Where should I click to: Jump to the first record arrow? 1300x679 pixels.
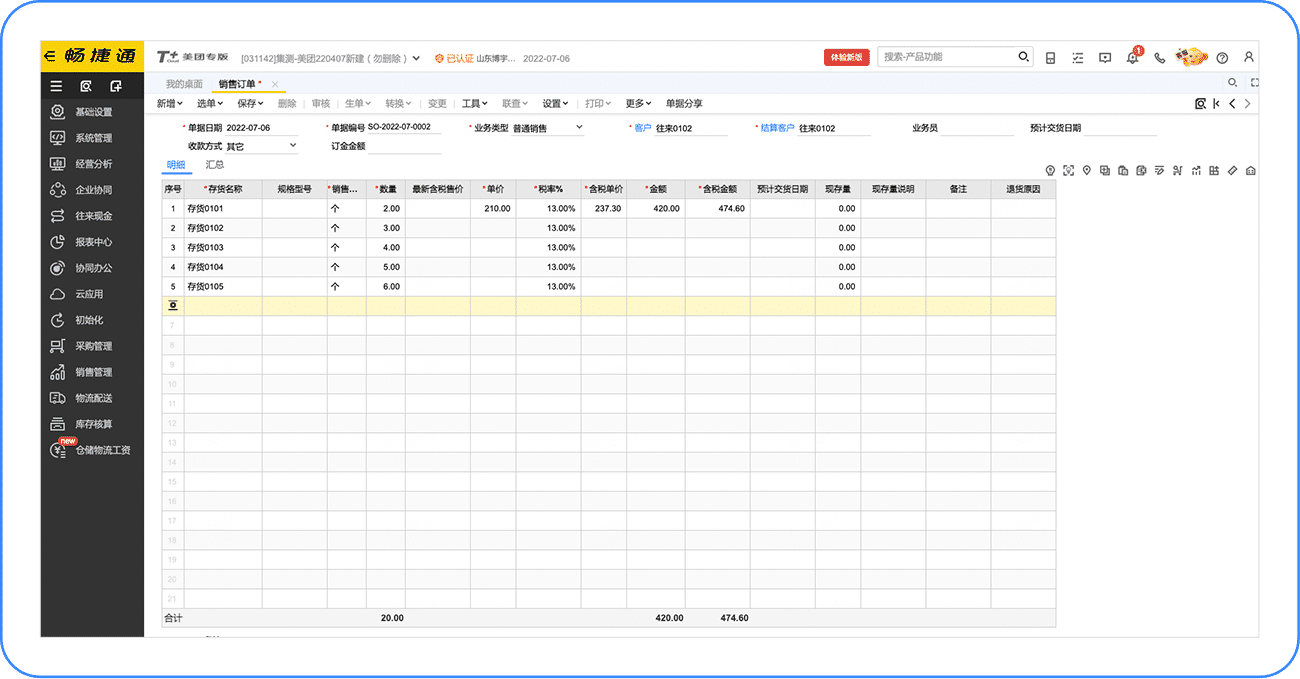coord(1216,103)
